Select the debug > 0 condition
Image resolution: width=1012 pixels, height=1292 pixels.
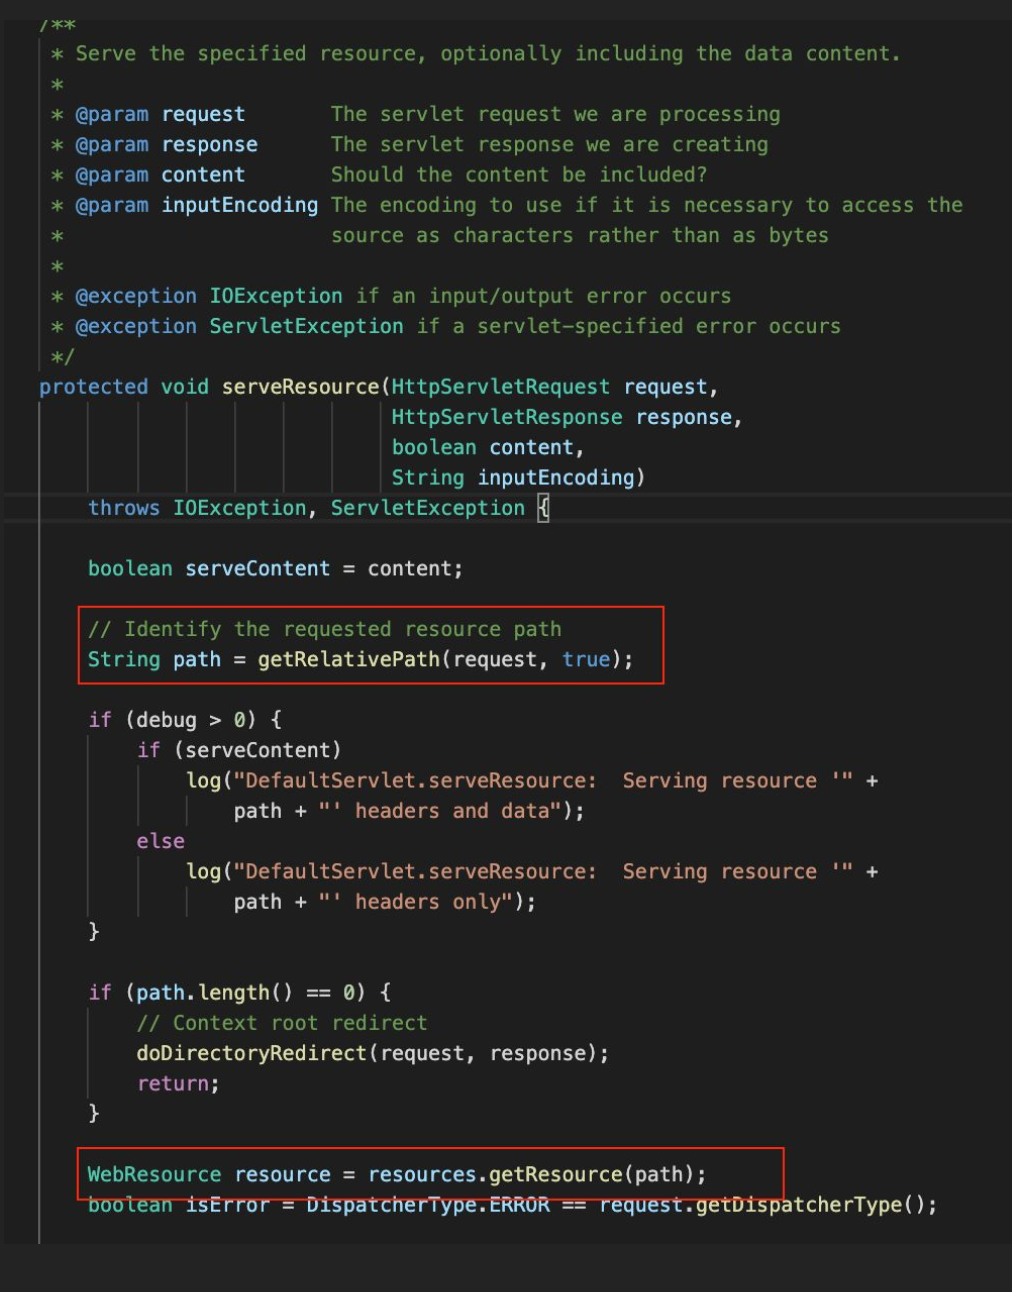[158, 719]
